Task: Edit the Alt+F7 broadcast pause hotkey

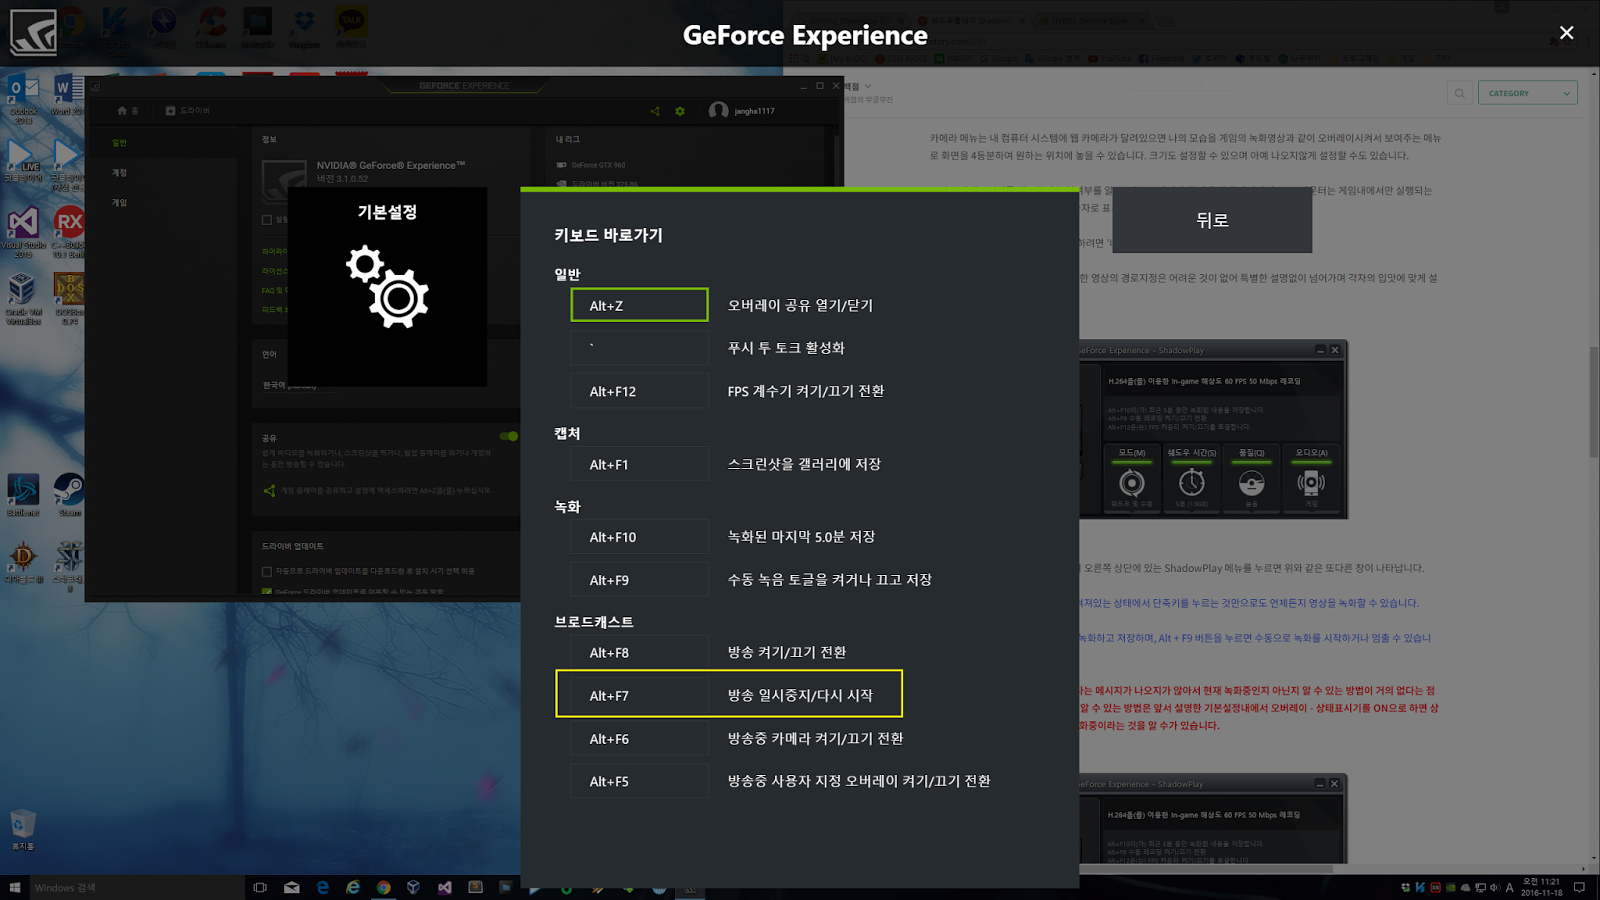Action: 639,695
